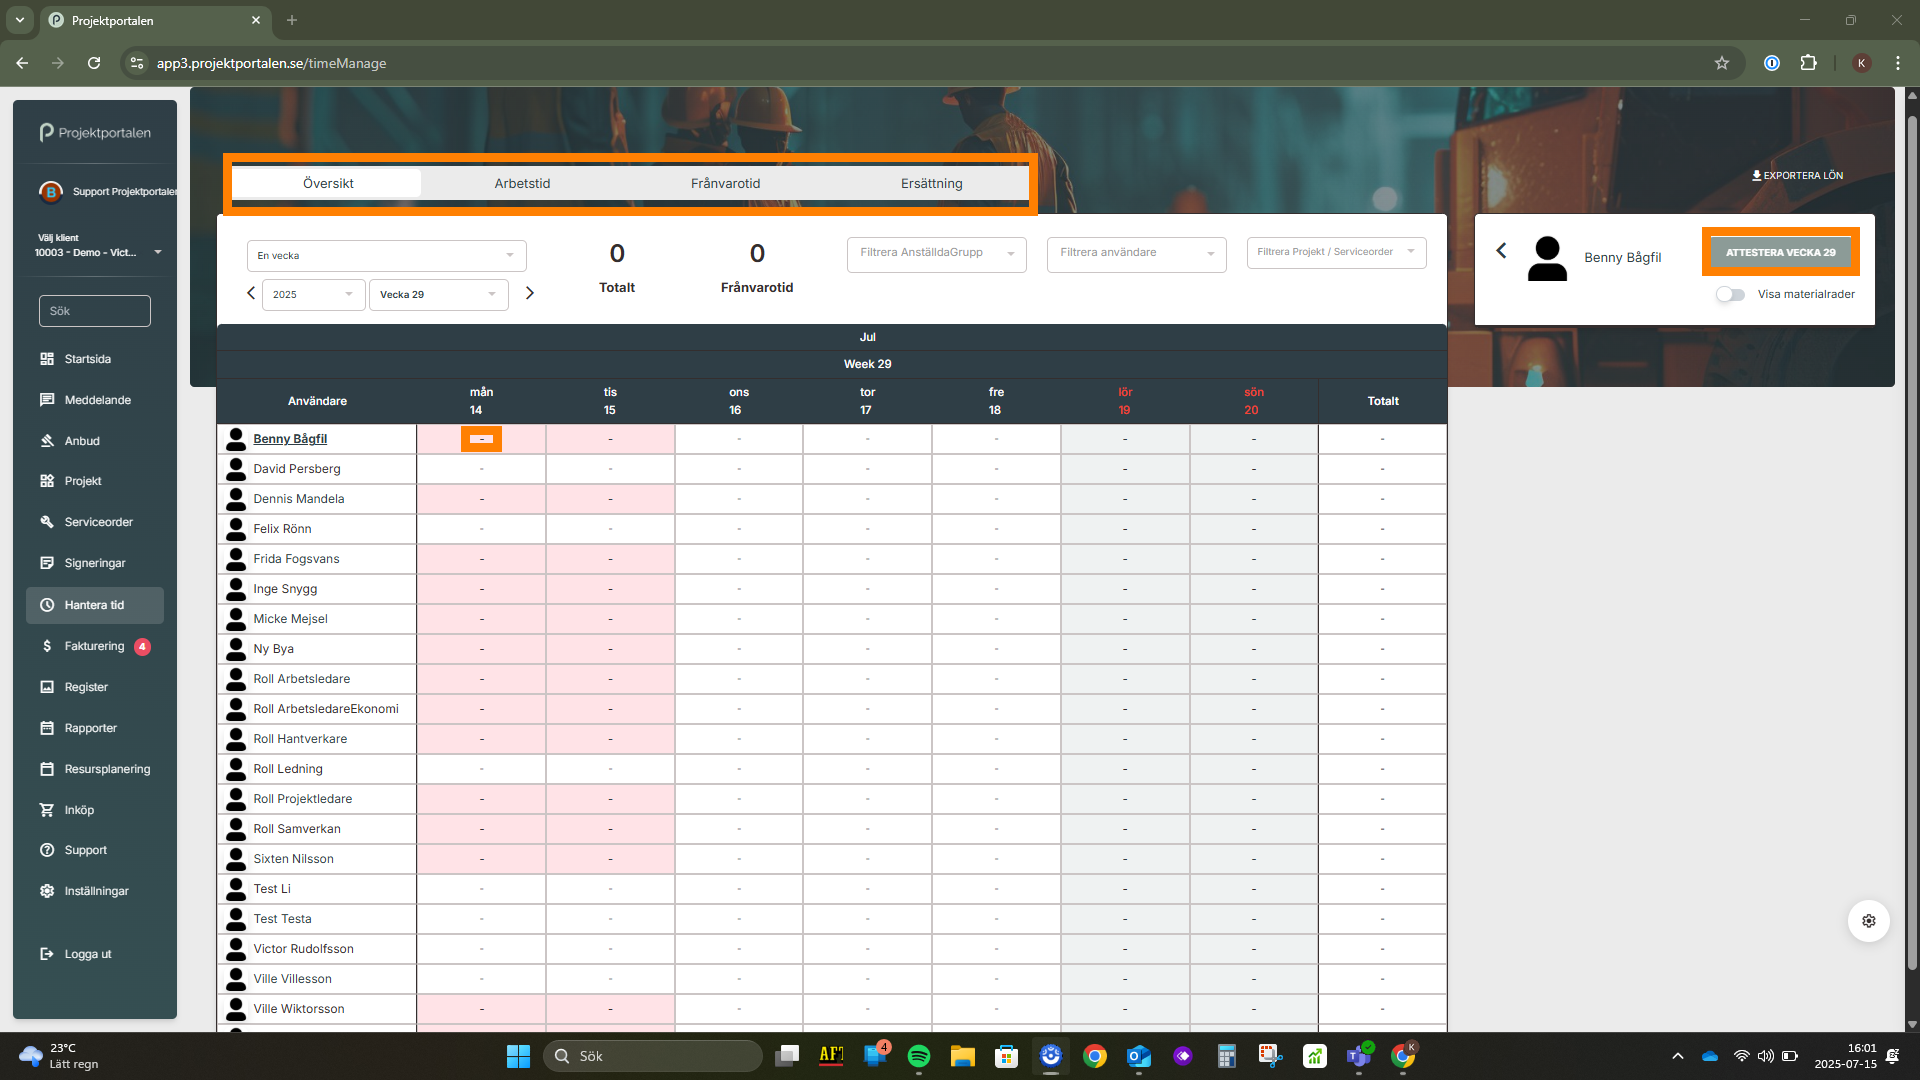
Task: Toggle Visa materialrader switch
Action: click(1730, 294)
